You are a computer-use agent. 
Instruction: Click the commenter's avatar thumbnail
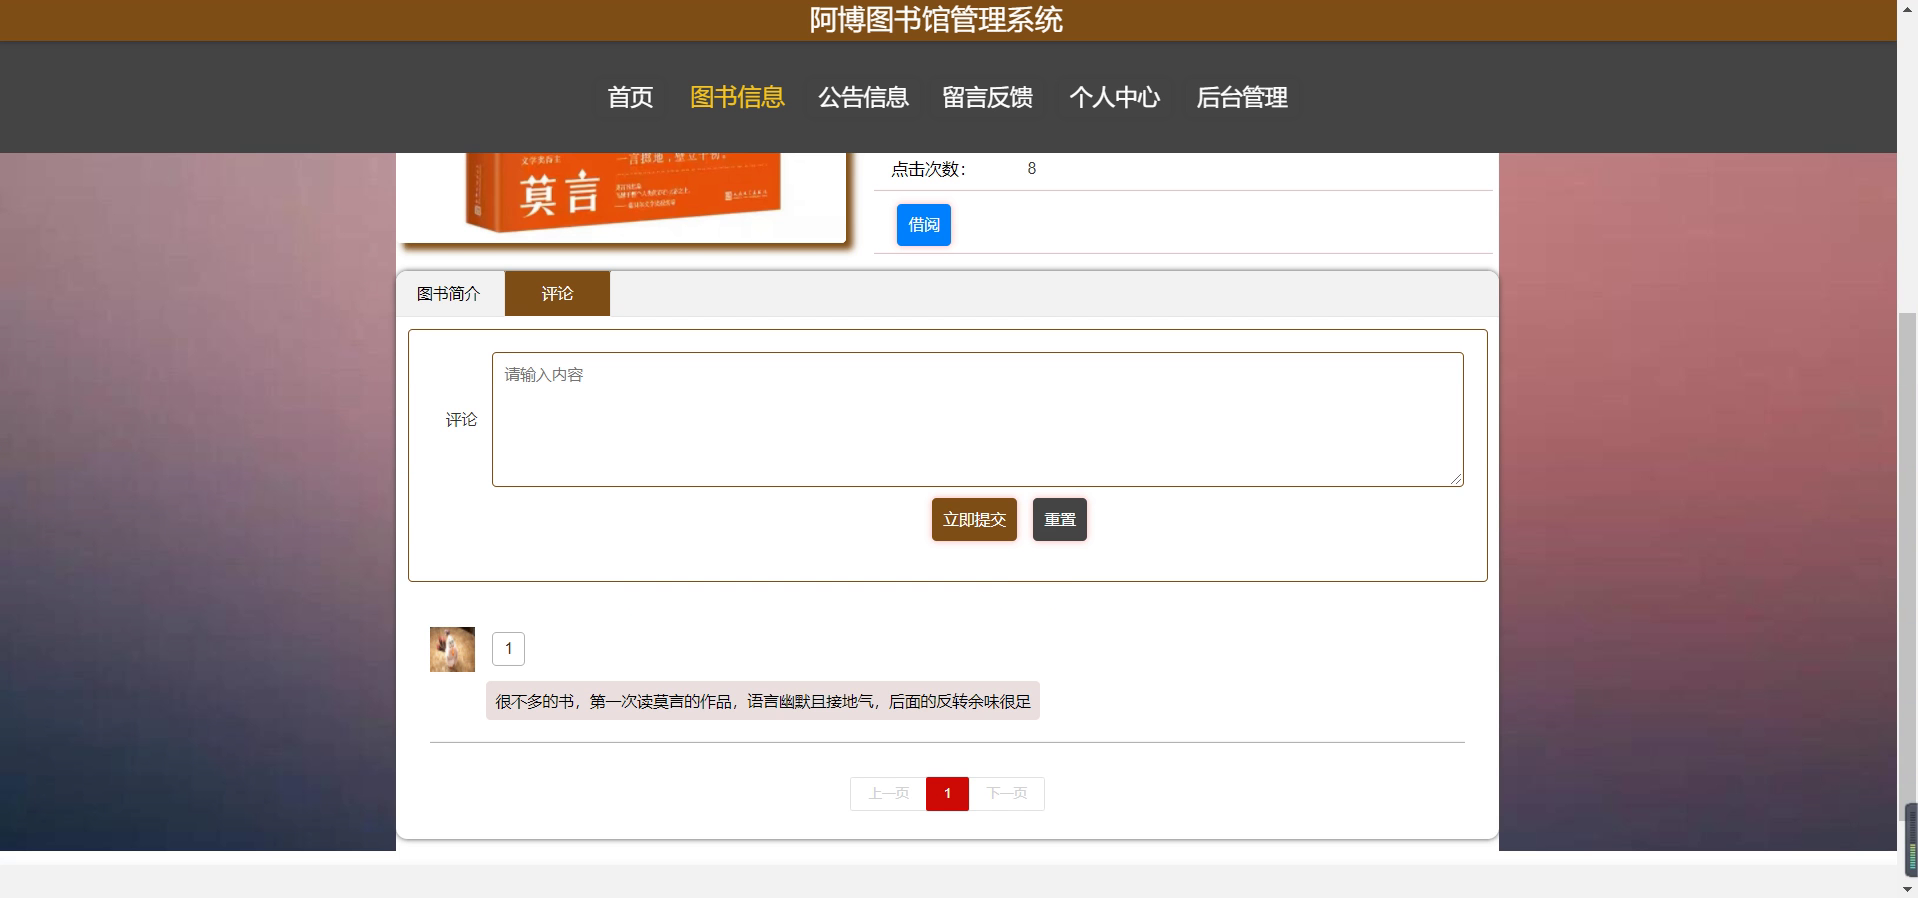click(452, 650)
